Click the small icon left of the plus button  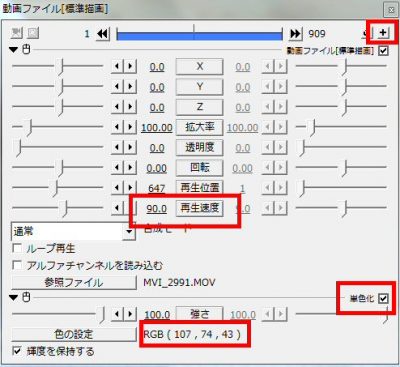coord(367,33)
